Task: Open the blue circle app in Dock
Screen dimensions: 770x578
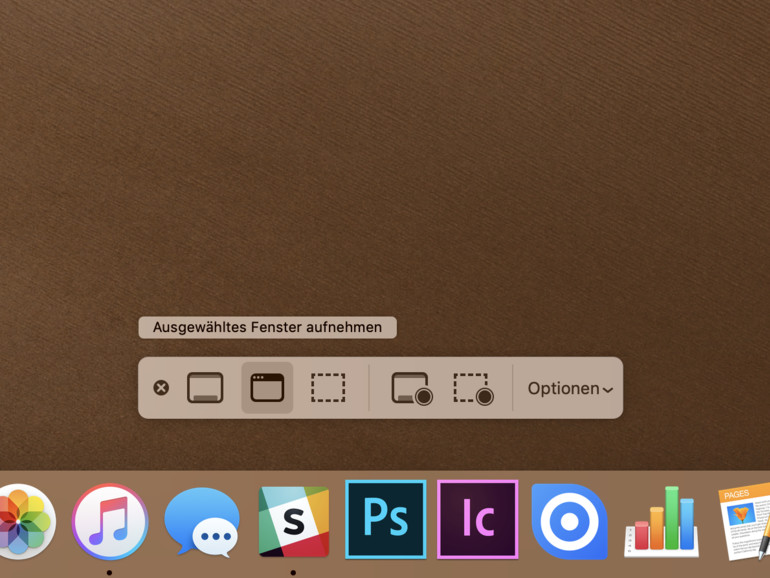Action: tap(570, 522)
